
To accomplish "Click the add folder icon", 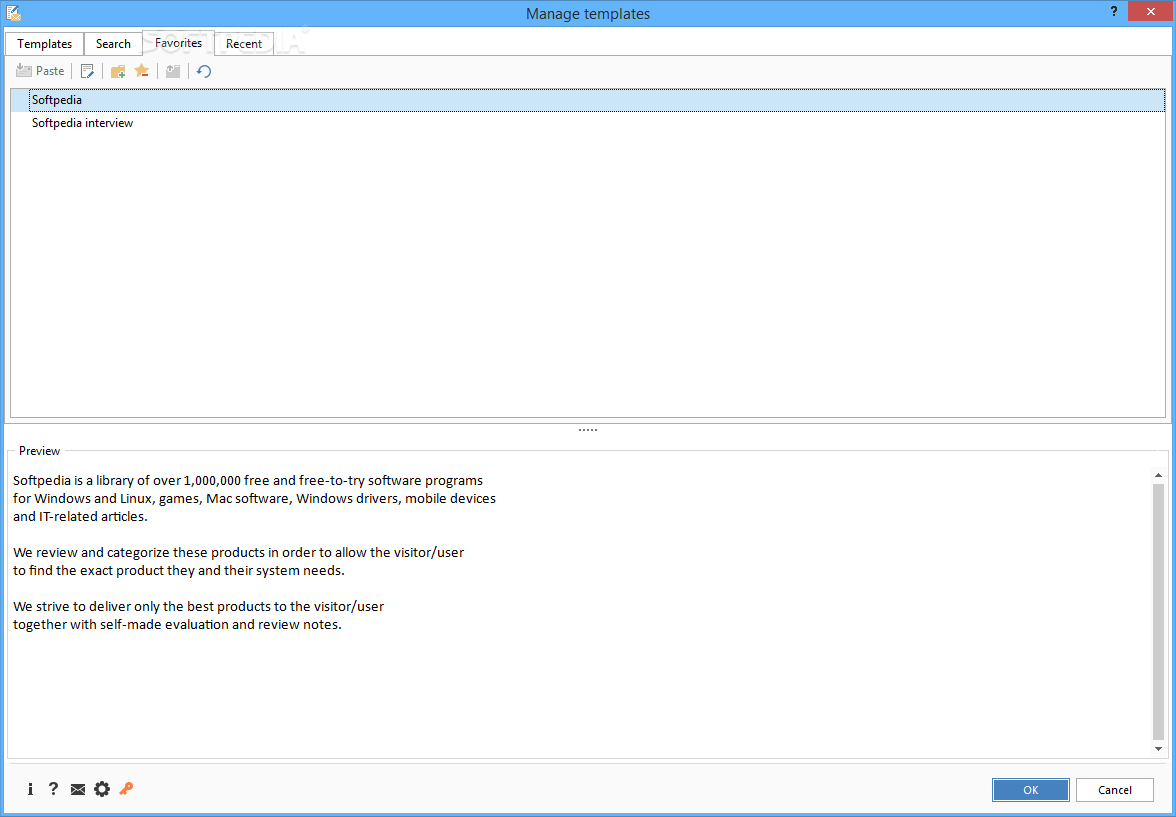I will tap(118, 71).
